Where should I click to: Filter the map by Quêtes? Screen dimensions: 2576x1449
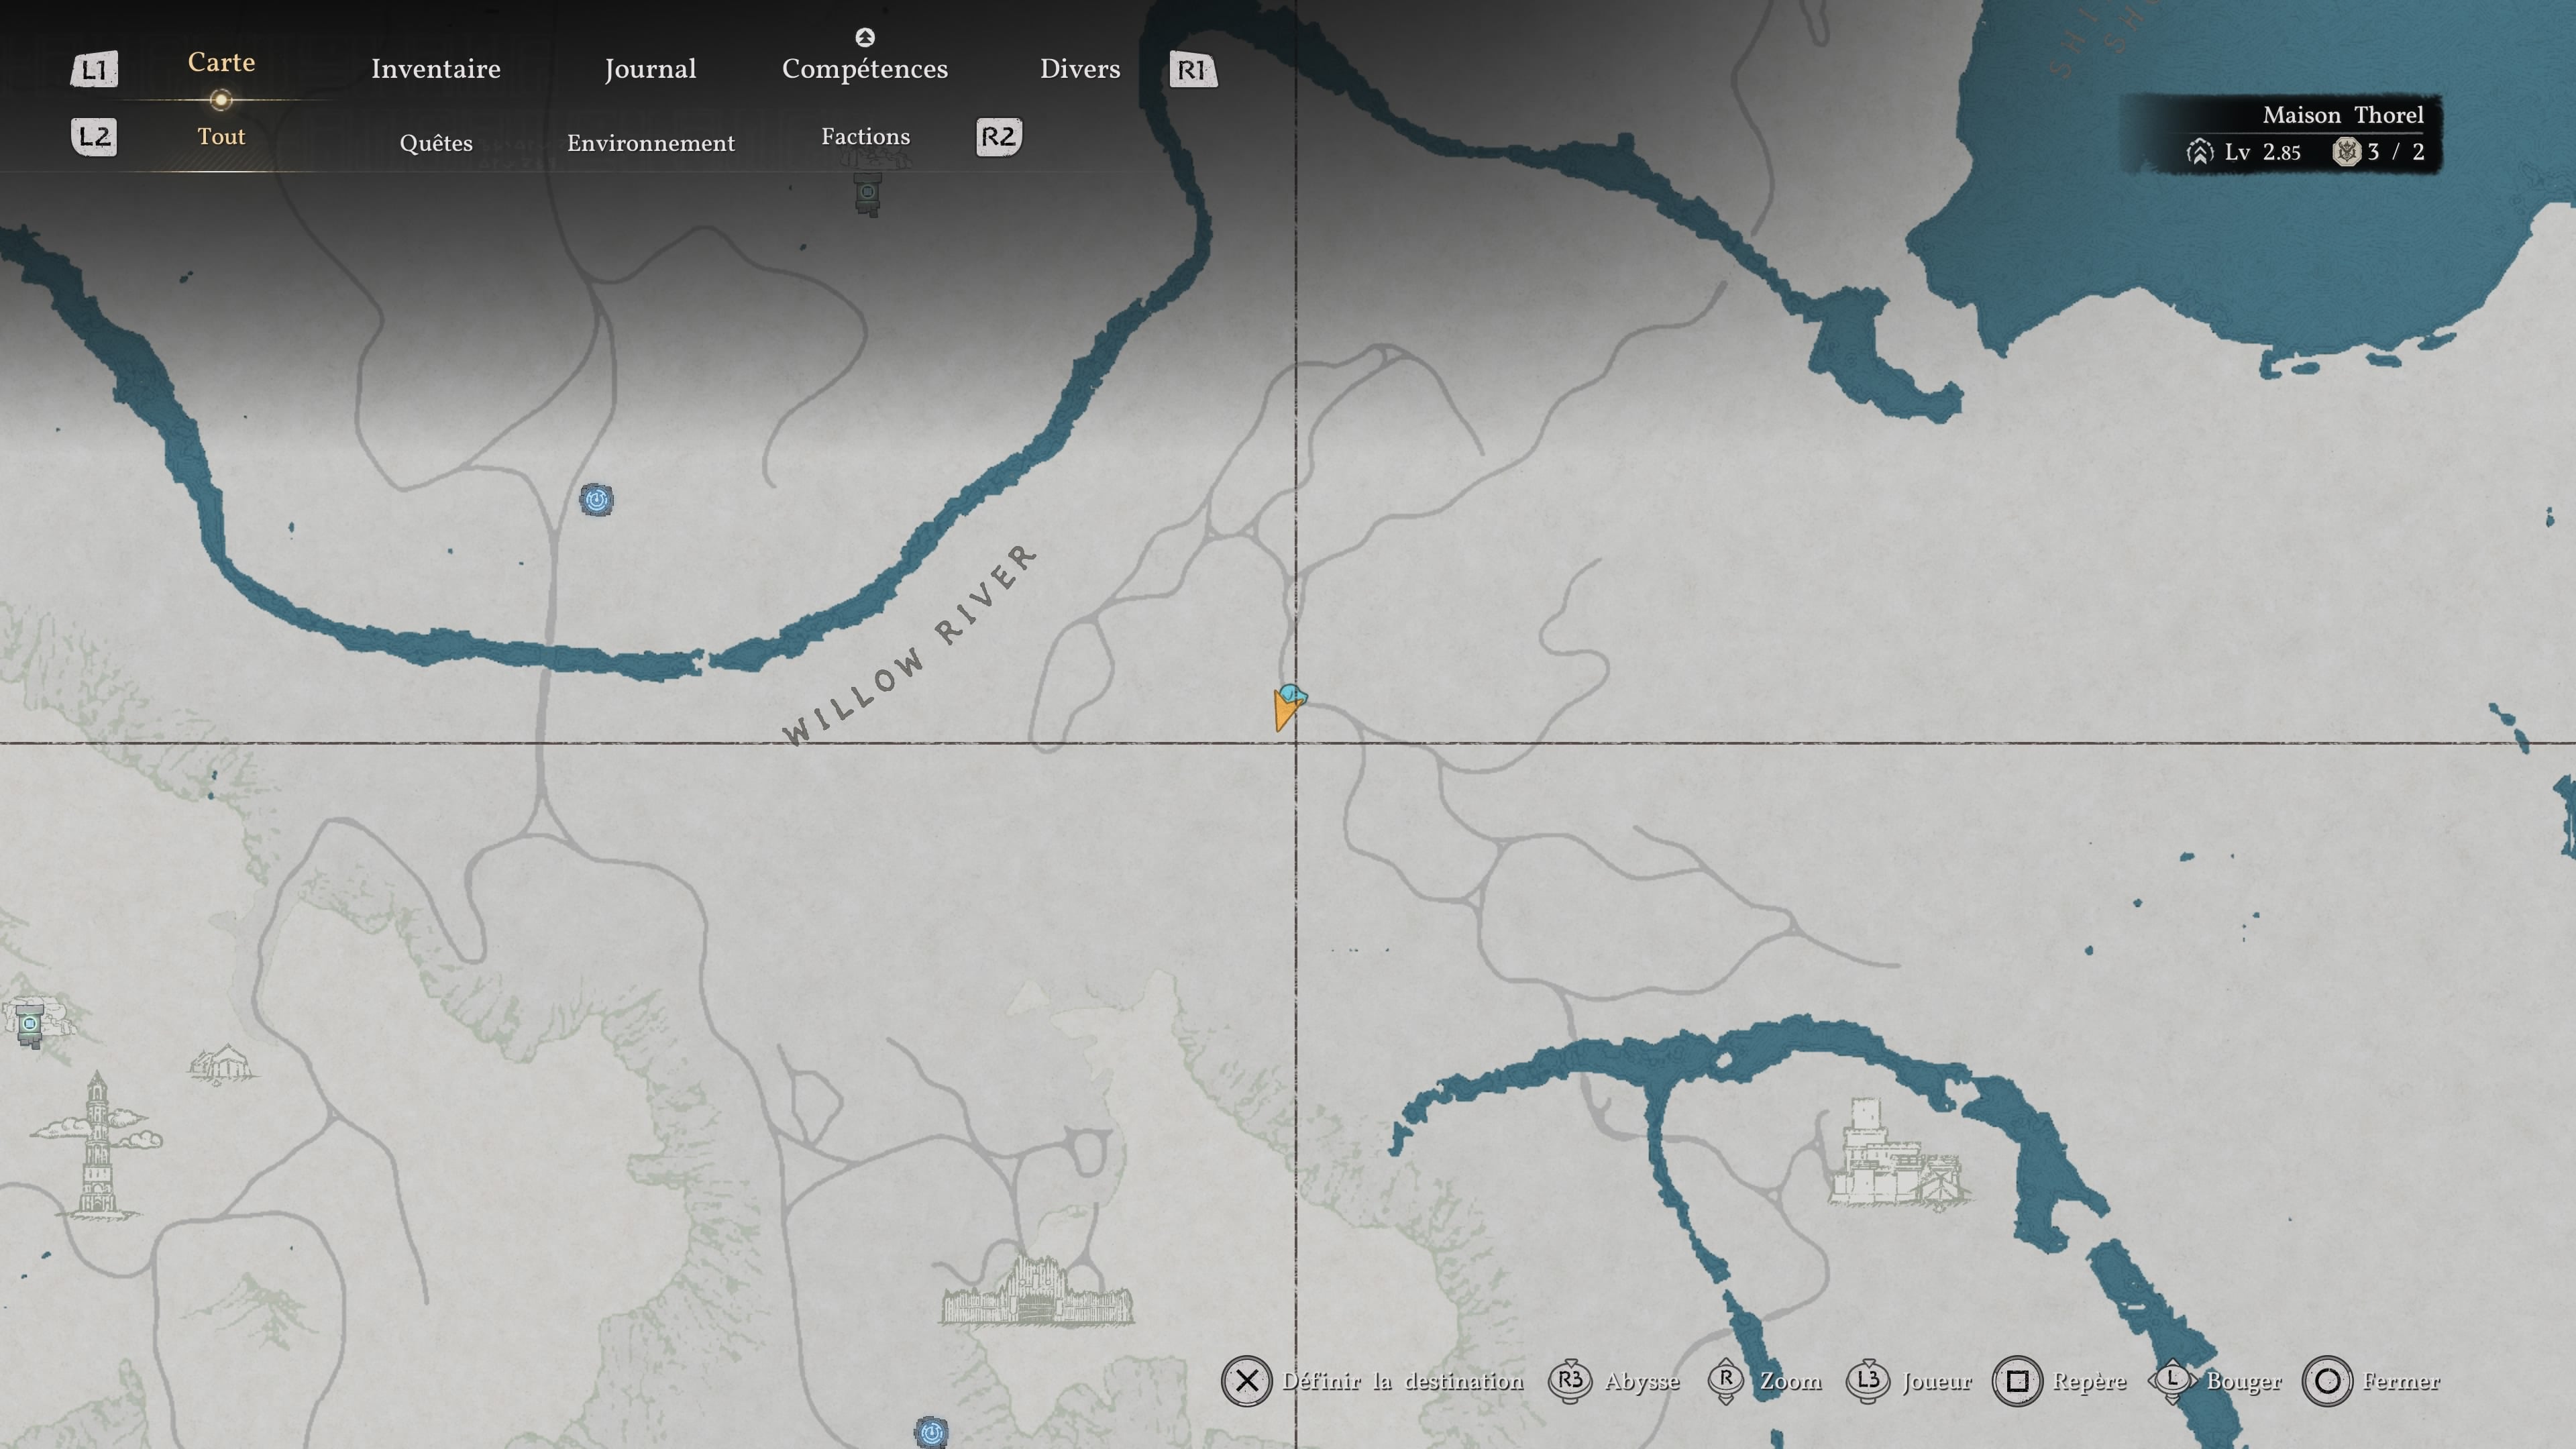pos(436,143)
